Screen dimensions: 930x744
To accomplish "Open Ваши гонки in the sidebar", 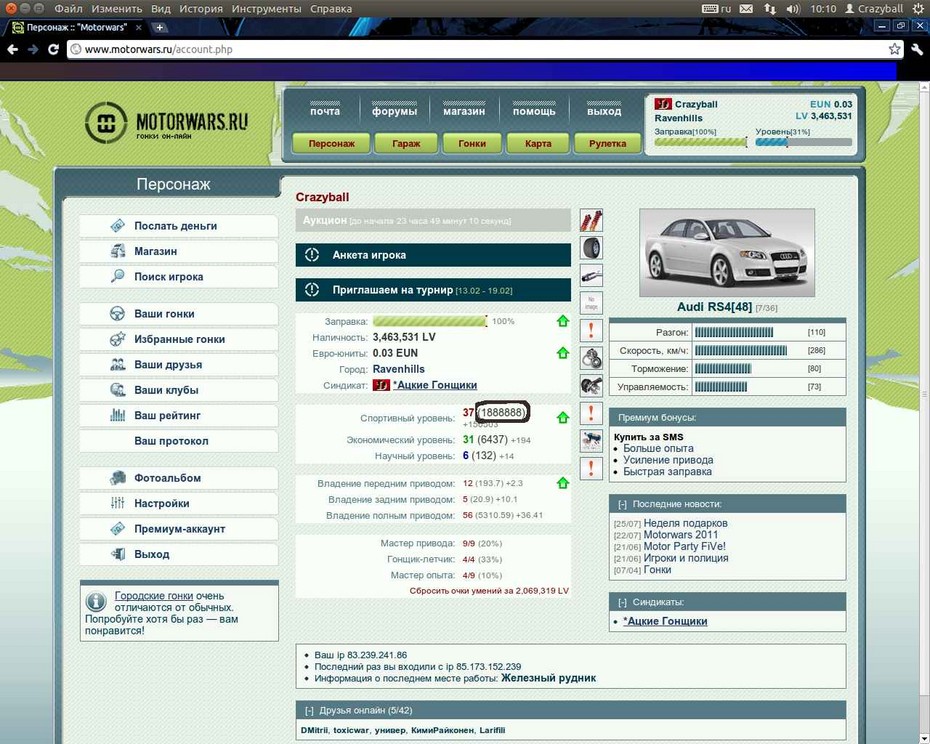I will click(x=179, y=314).
